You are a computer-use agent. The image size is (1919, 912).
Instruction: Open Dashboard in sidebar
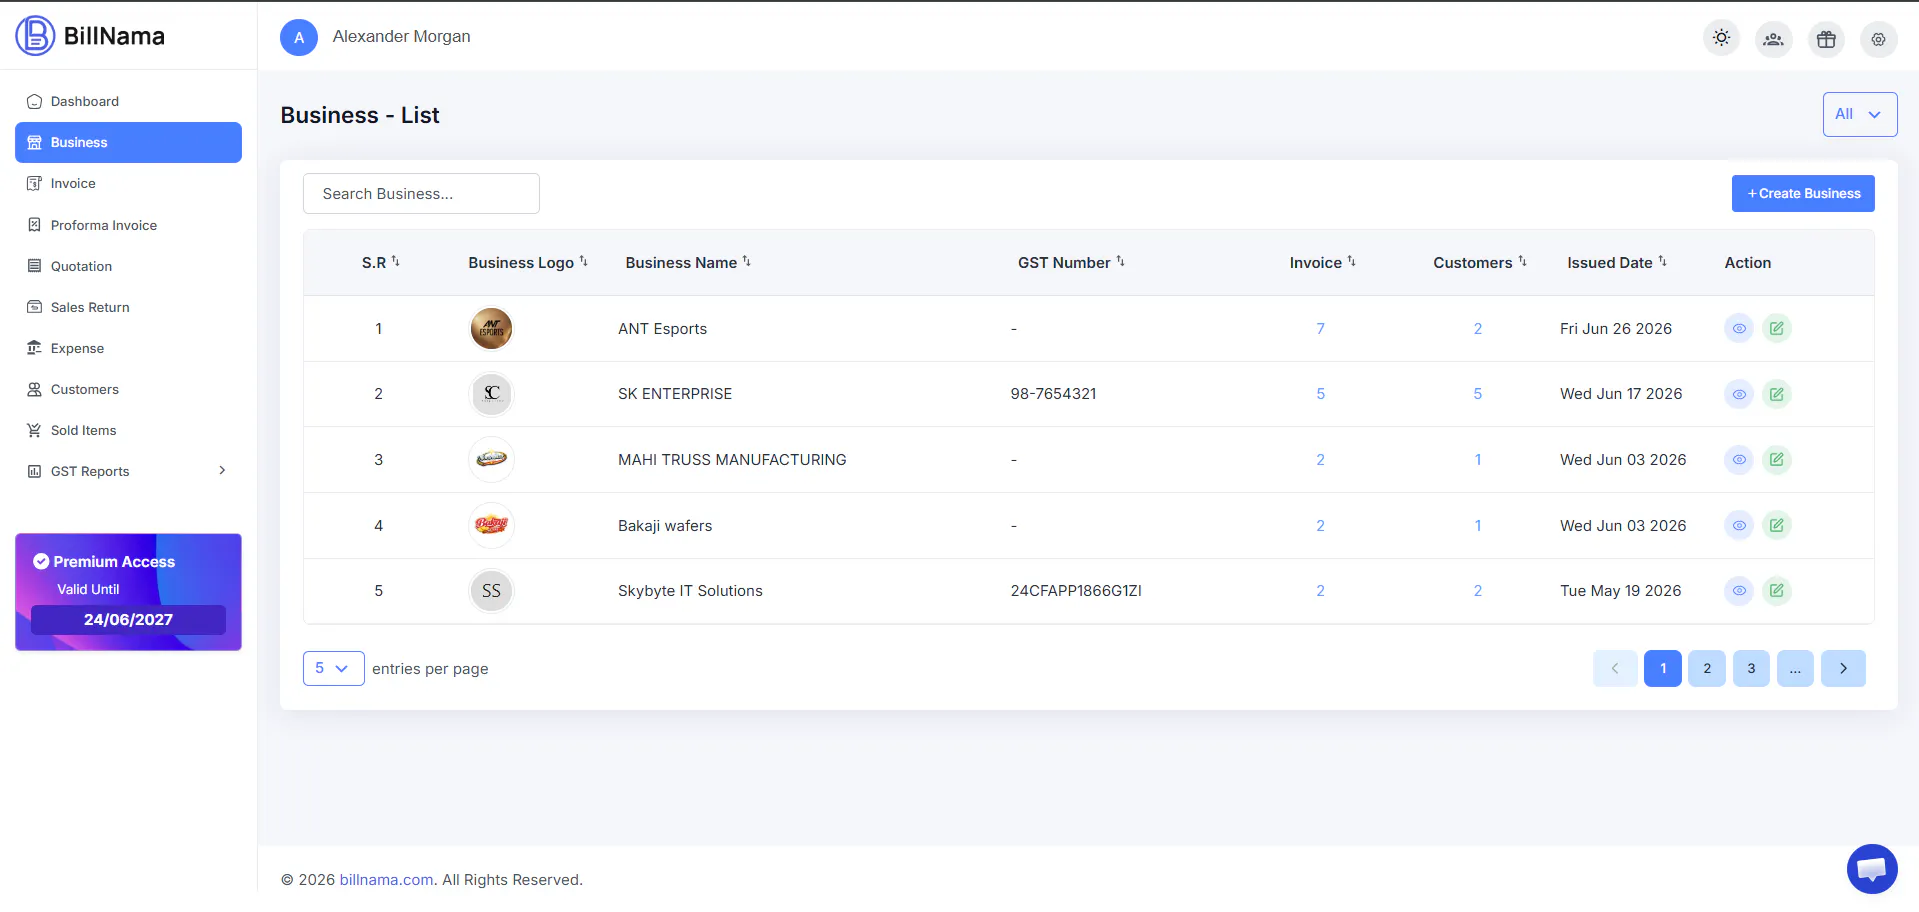pos(128,101)
